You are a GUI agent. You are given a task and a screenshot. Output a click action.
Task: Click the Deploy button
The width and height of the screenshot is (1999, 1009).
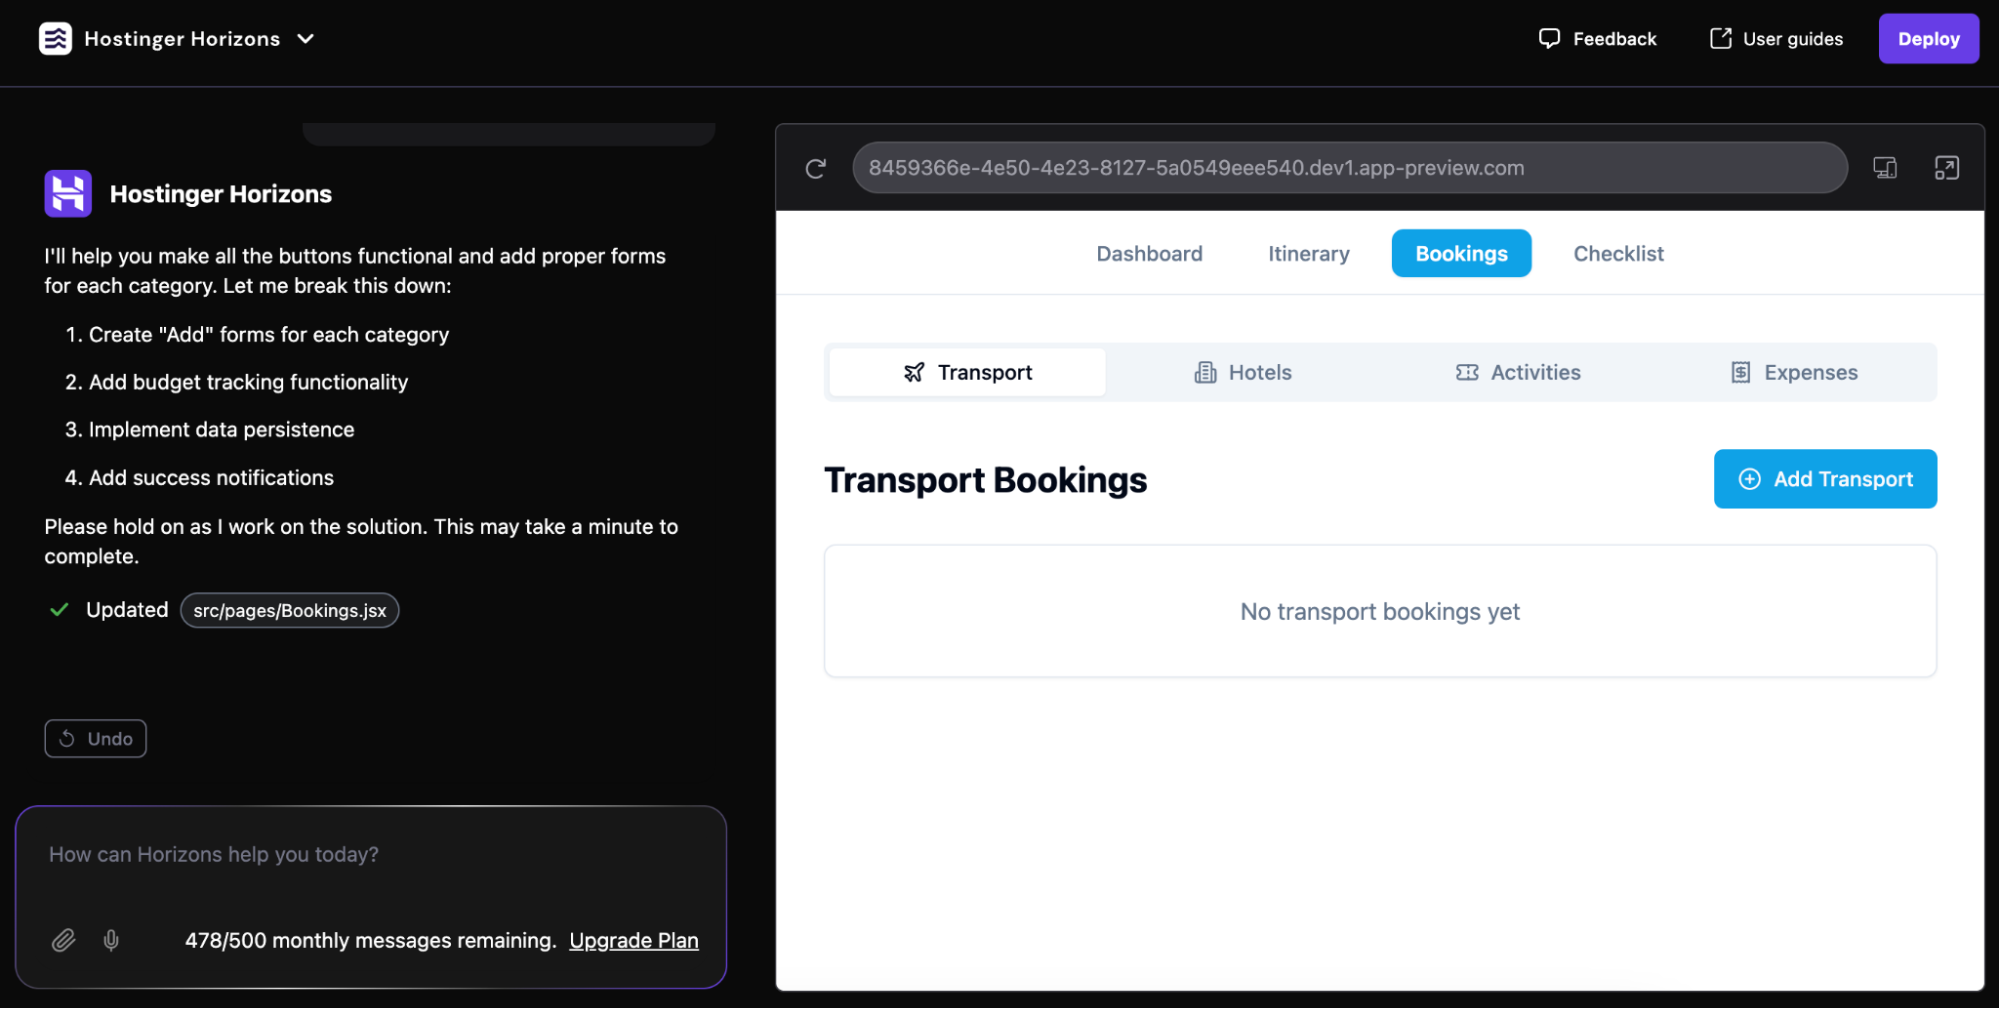point(1928,38)
